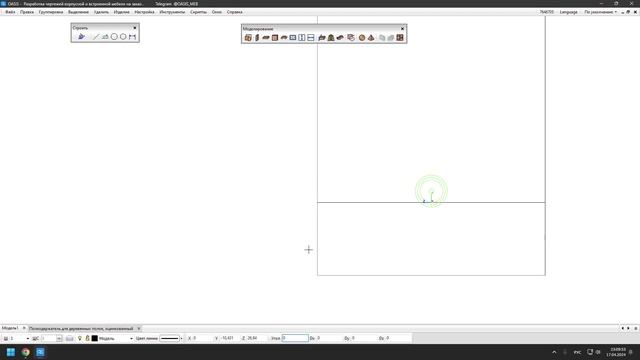Click the Language button in the menu bar
The height and width of the screenshot is (360, 640).
tap(569, 12)
